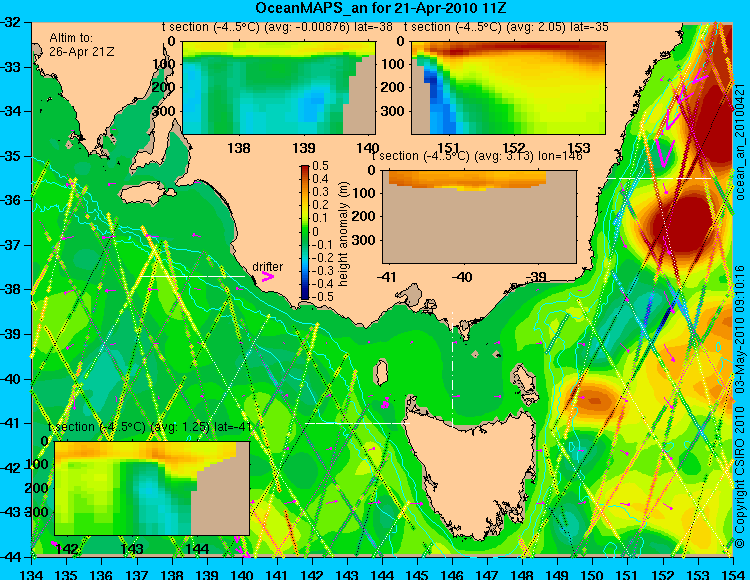
Task: Click the 100 depth label of the lat=-38 inset
Action: 165,64
